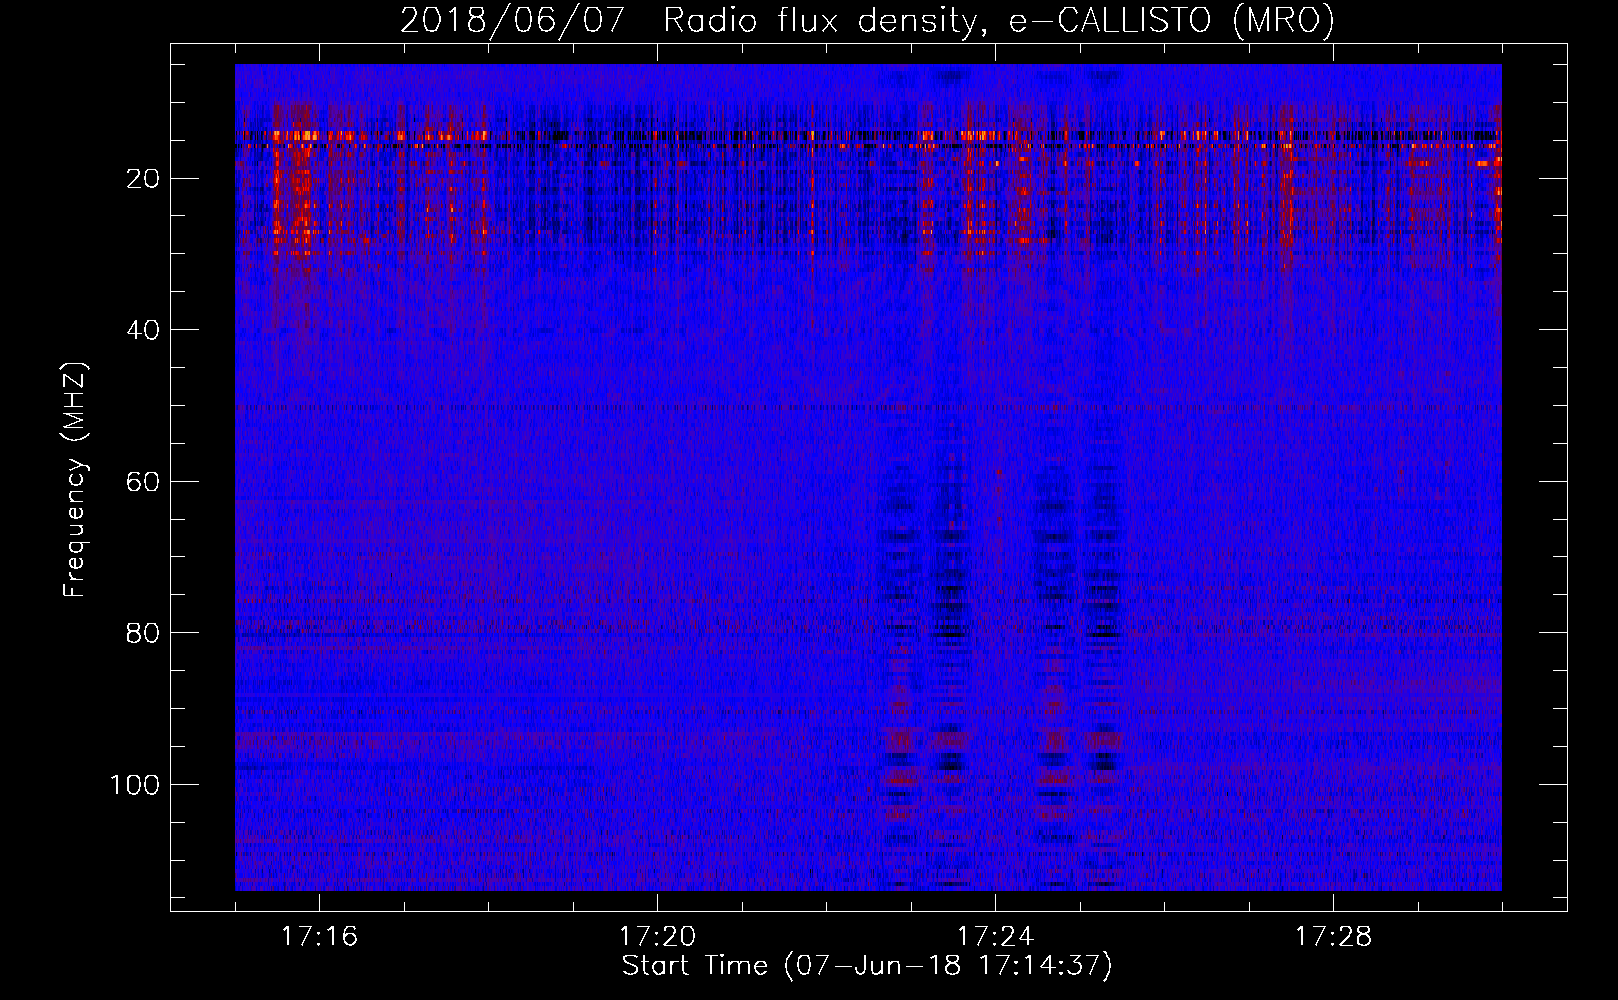Click the 'Start Time (07-Jun-18 17:14:37)' label
The width and height of the screenshot is (1618, 1000).
click(867, 966)
